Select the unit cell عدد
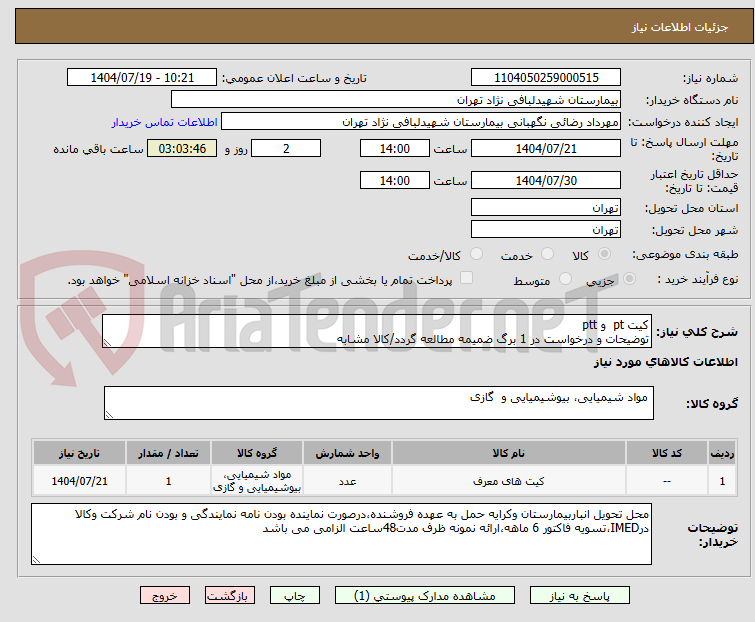This screenshot has height=622, width=755. pos(347,481)
